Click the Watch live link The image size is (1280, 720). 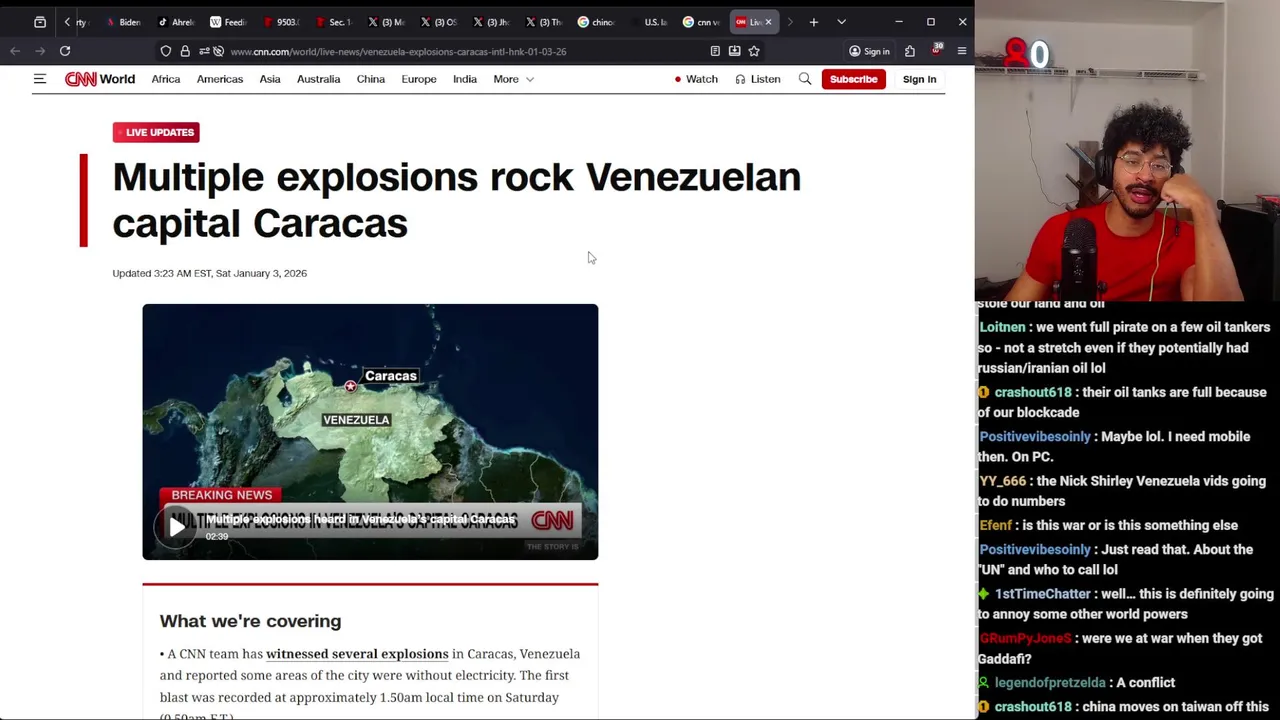(696, 79)
